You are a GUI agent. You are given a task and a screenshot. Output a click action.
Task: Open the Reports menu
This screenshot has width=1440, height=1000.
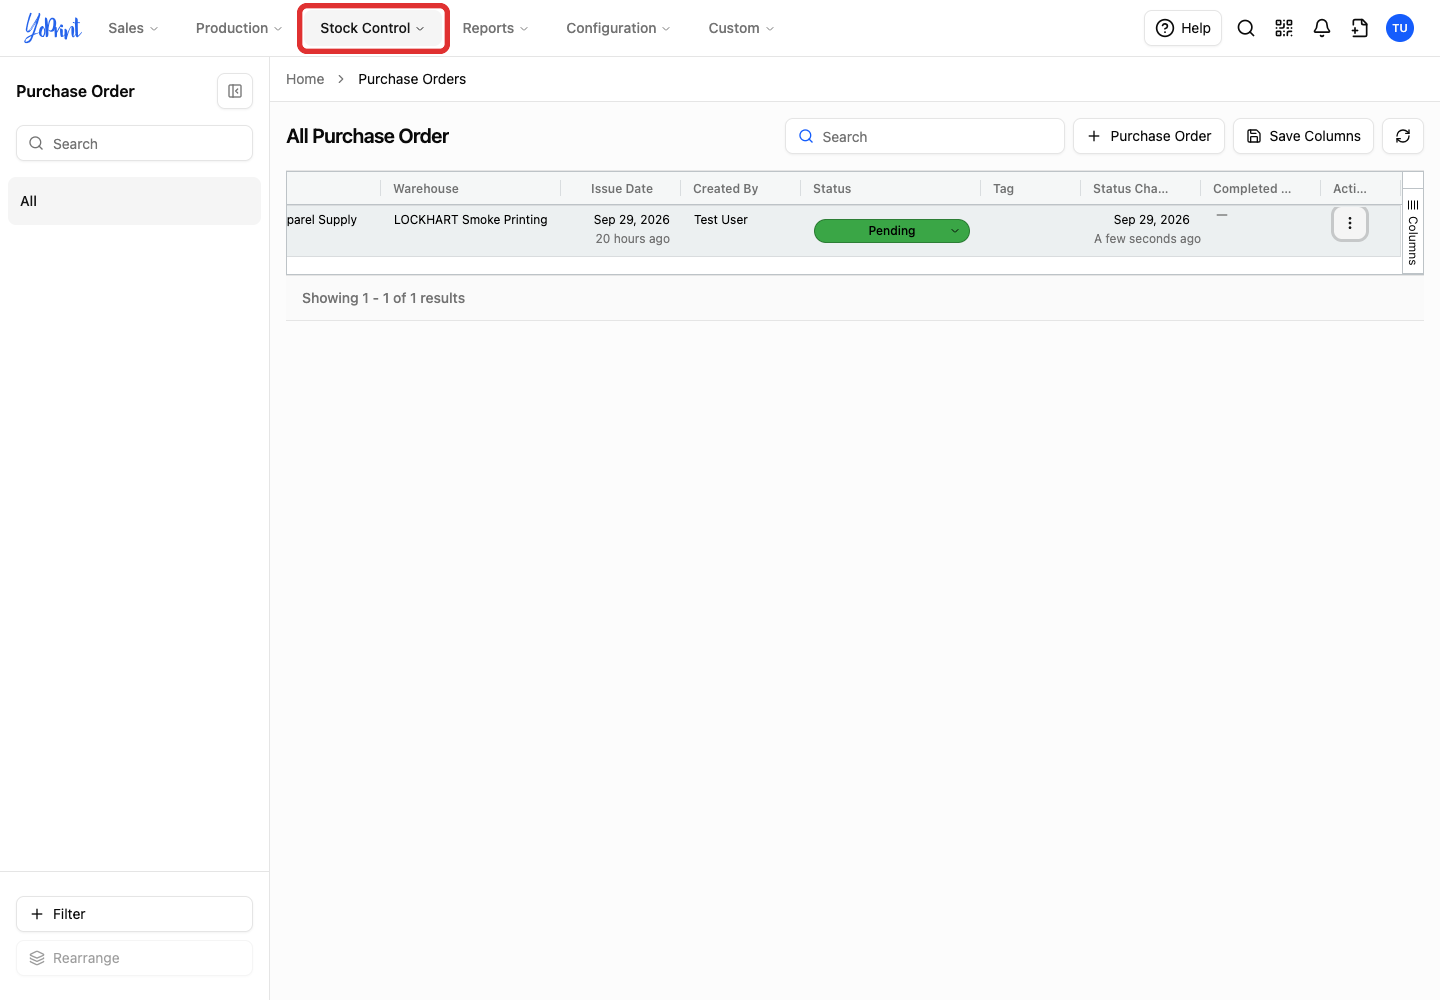[x=495, y=28]
